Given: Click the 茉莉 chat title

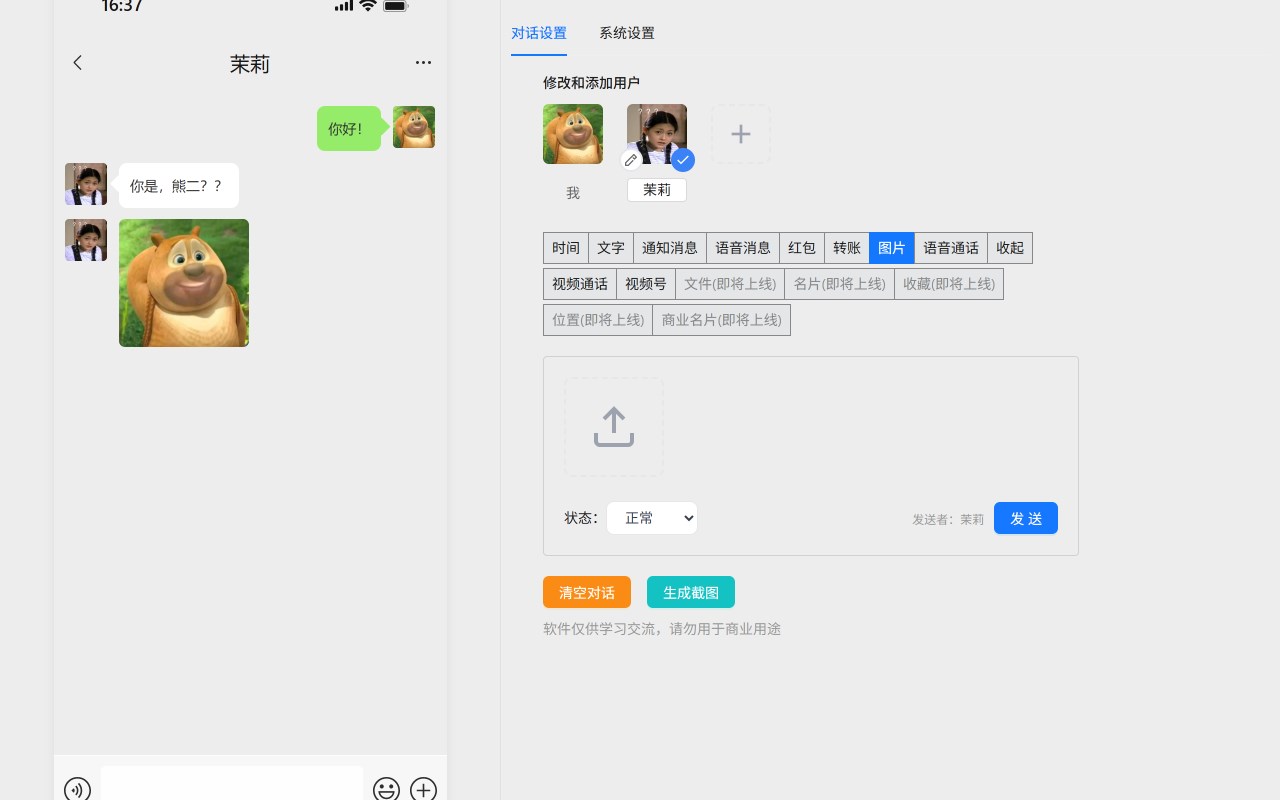Looking at the screenshot, I should click(250, 64).
